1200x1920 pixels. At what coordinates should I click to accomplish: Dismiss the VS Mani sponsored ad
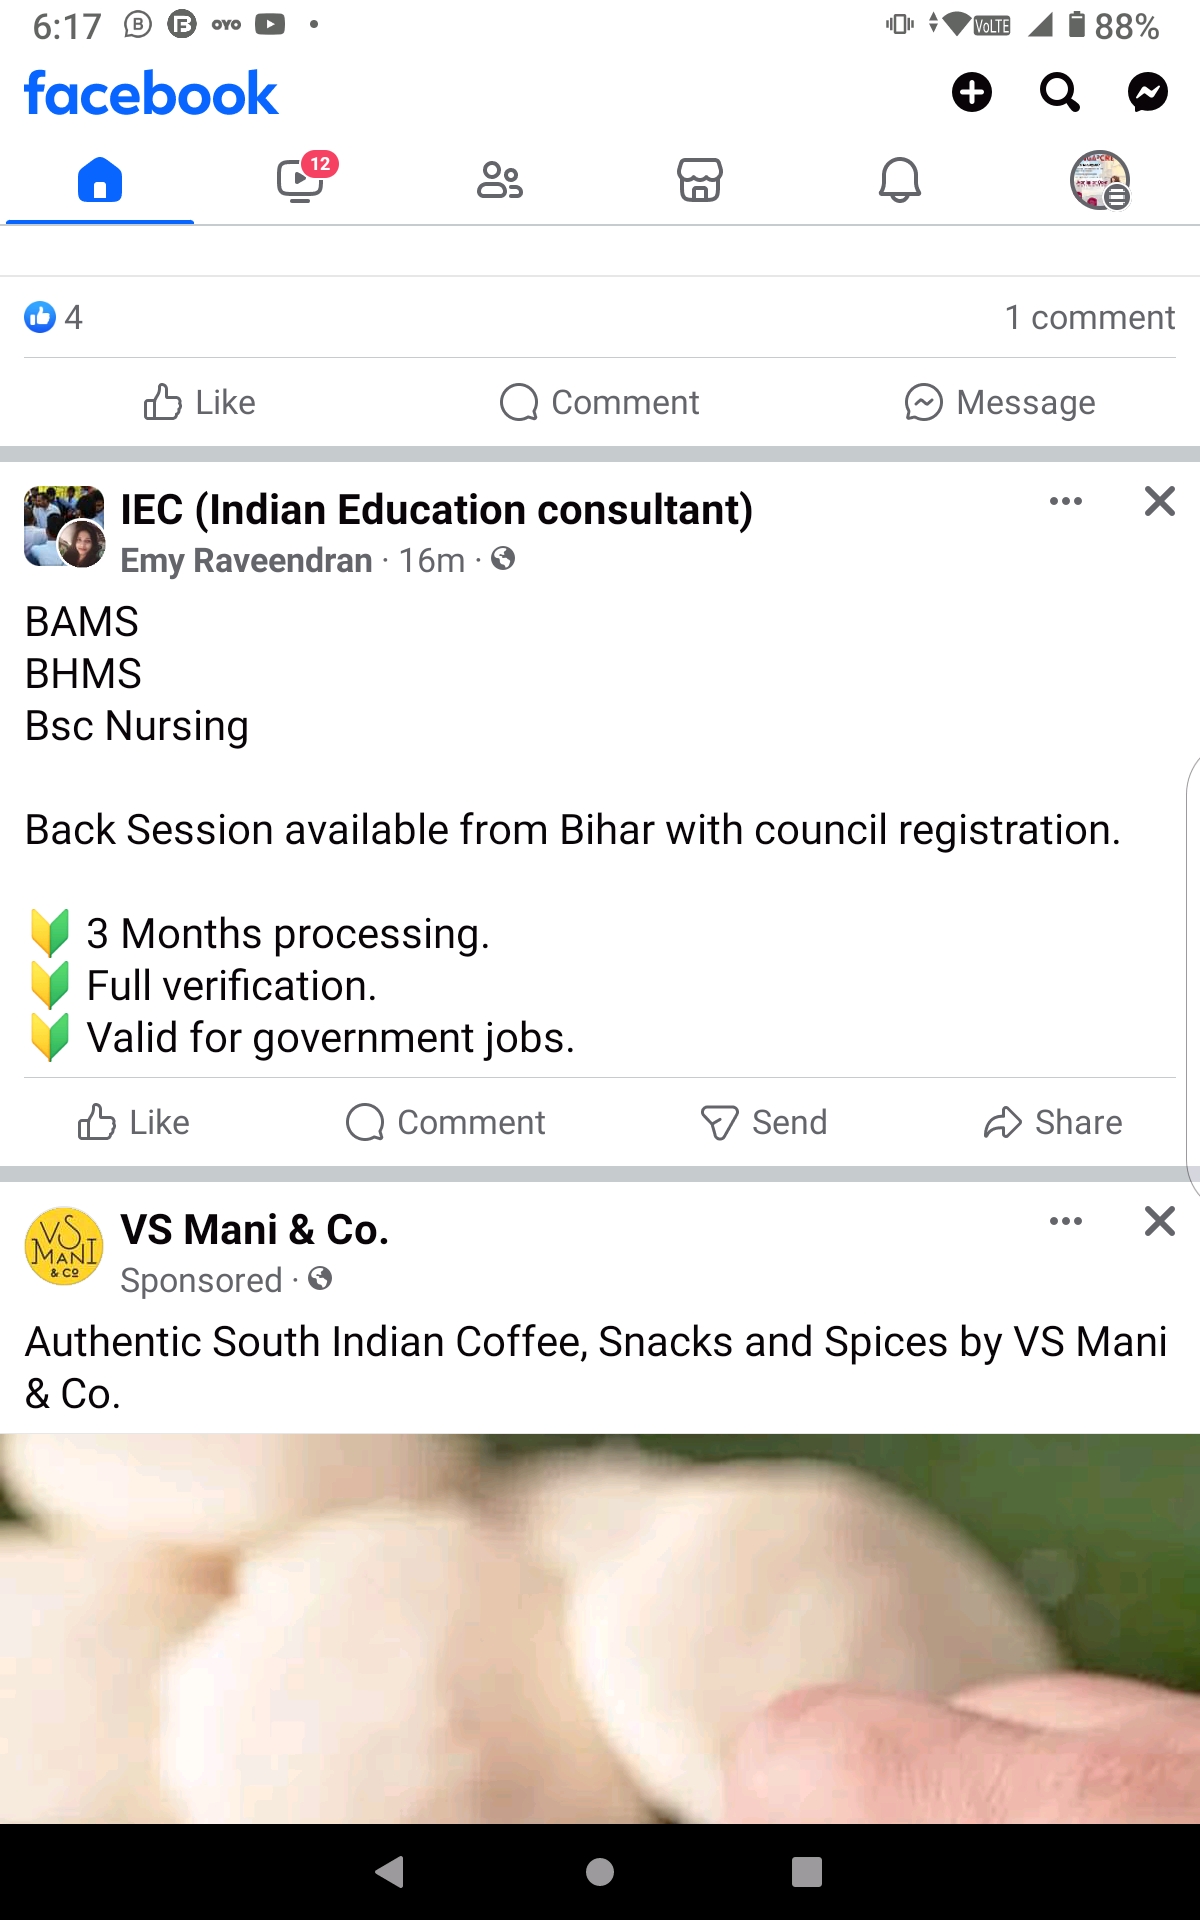click(x=1159, y=1221)
